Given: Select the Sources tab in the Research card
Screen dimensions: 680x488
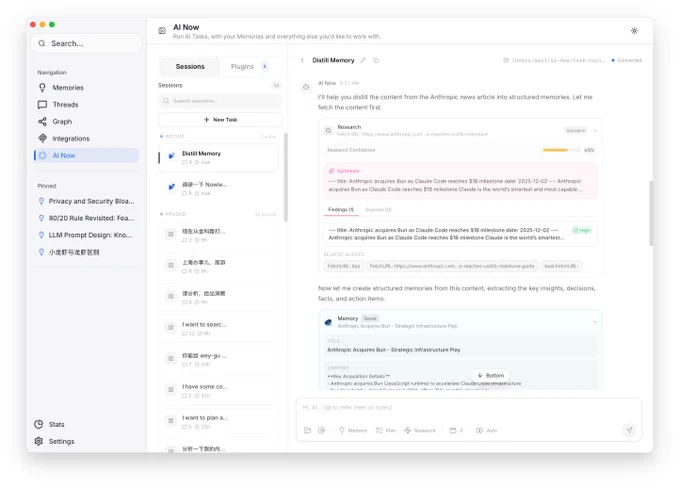Looking at the screenshot, I should [x=378, y=210].
